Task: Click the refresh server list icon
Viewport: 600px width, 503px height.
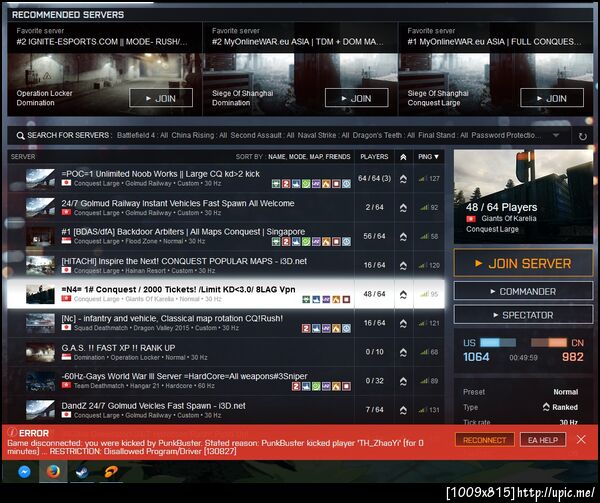Action: [582, 136]
